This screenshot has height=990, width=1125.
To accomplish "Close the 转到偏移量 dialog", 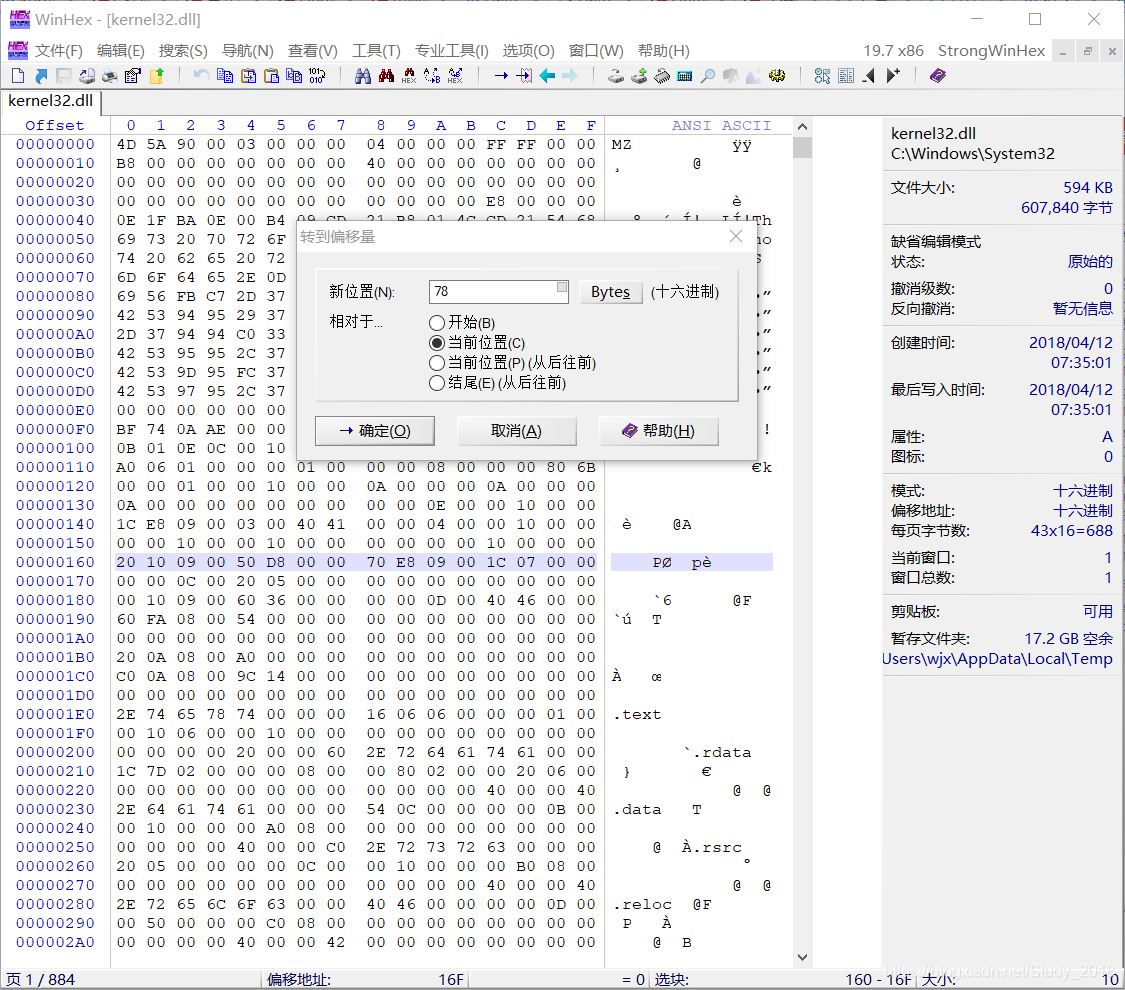I will [x=735, y=237].
